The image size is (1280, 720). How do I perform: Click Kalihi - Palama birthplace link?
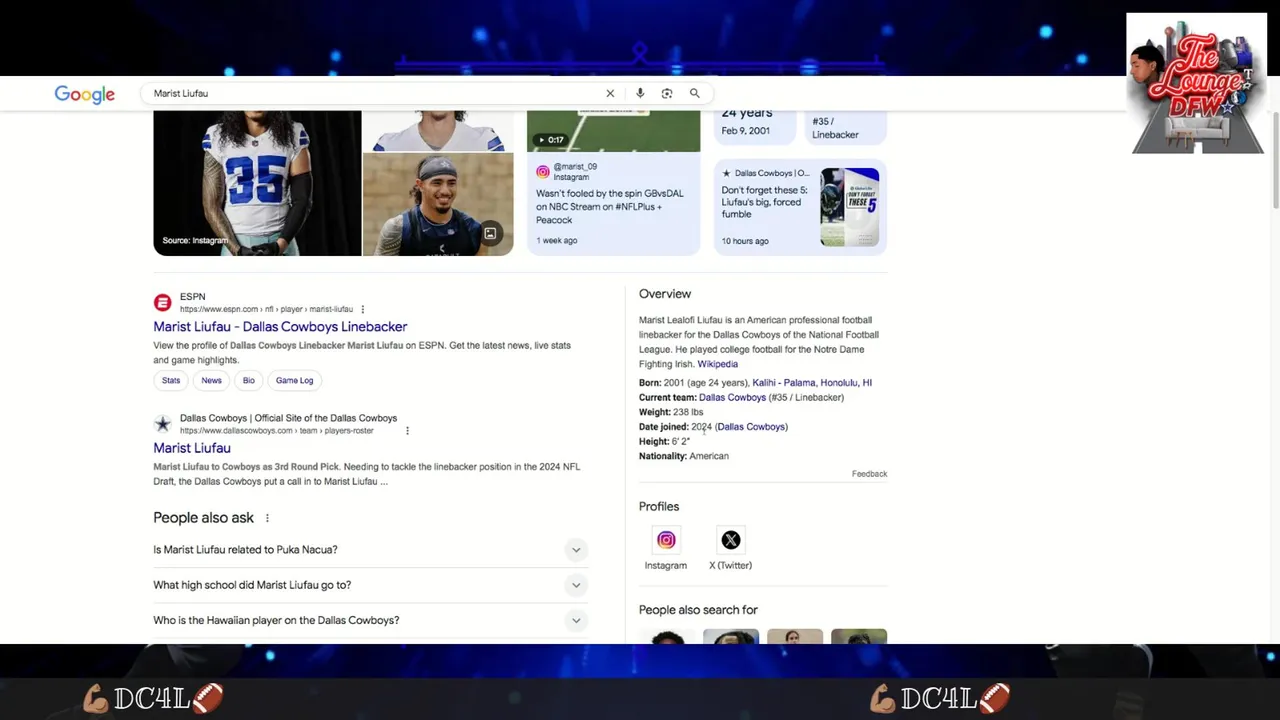point(784,383)
